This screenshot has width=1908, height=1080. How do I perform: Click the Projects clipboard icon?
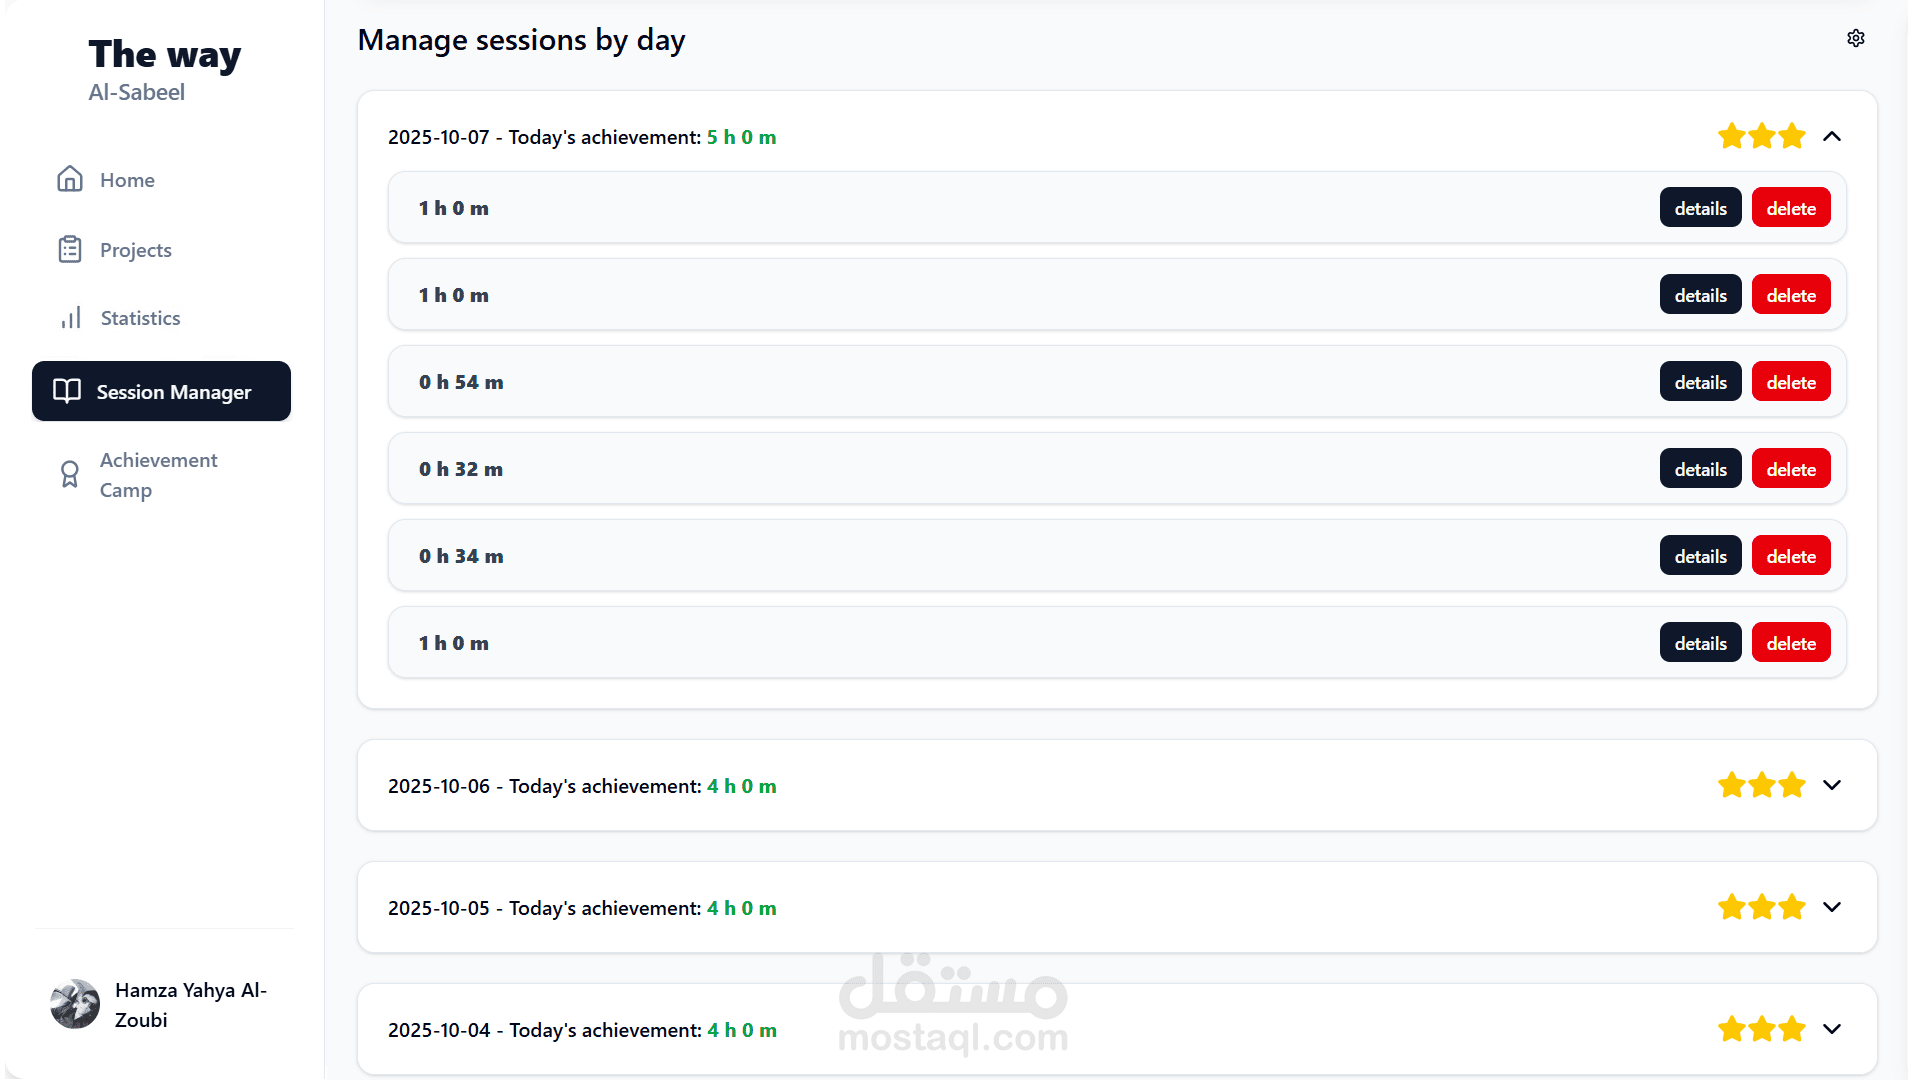[70, 249]
